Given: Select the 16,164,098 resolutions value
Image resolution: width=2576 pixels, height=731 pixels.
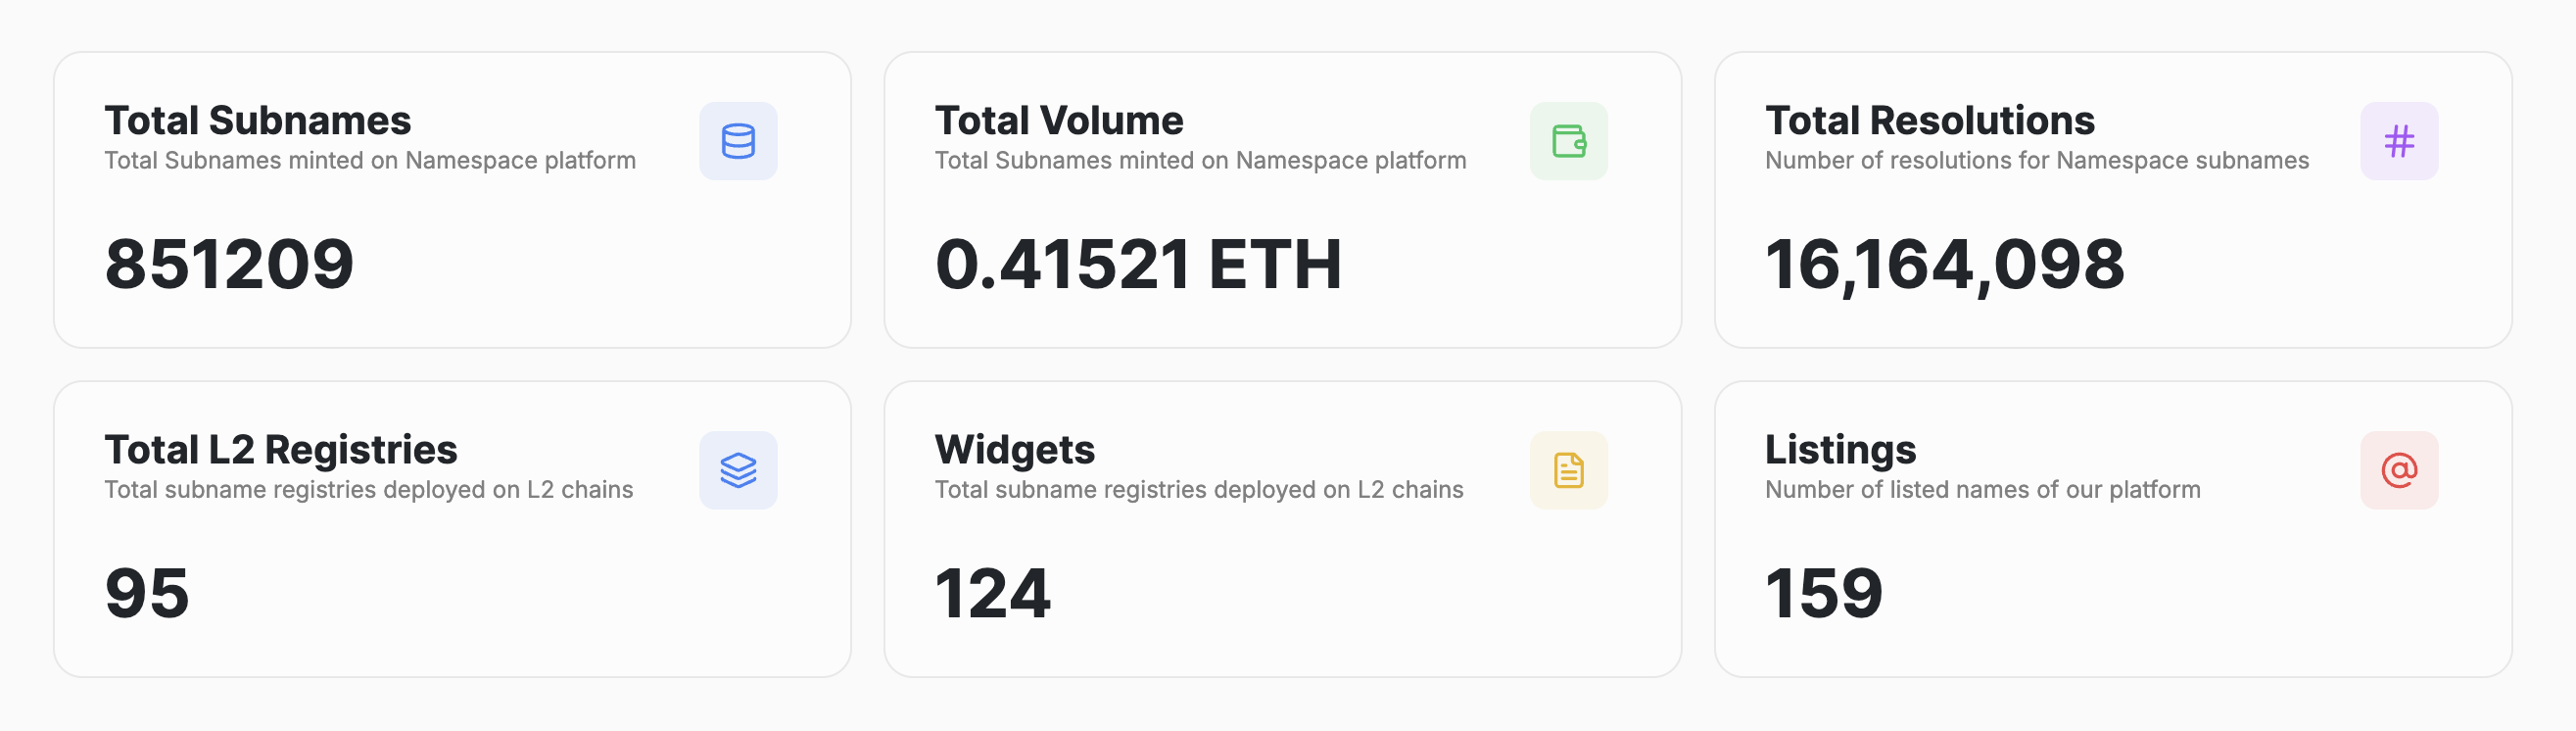Looking at the screenshot, I should pyautogui.click(x=1944, y=265).
